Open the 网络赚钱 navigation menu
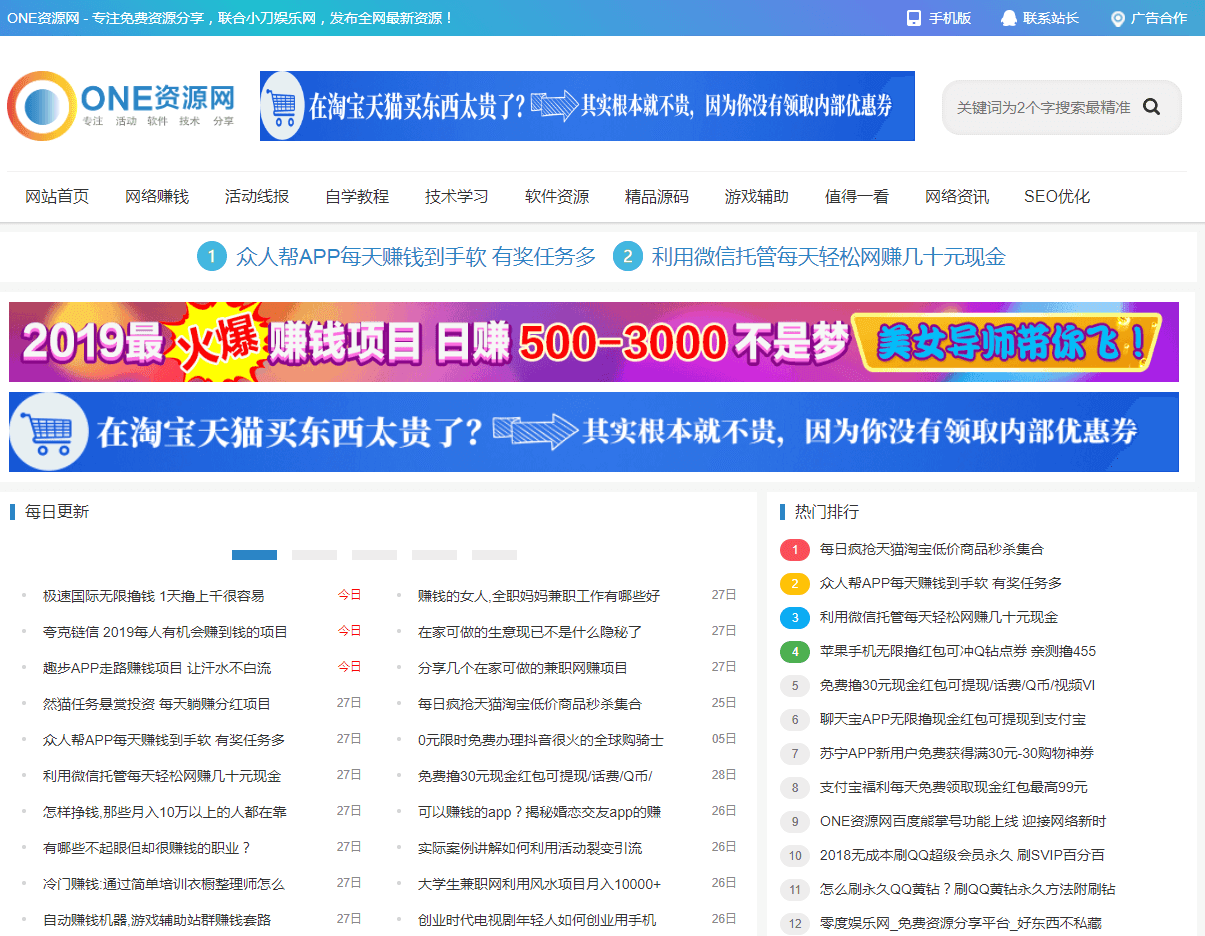Viewport: 1205px width, 936px height. point(156,196)
